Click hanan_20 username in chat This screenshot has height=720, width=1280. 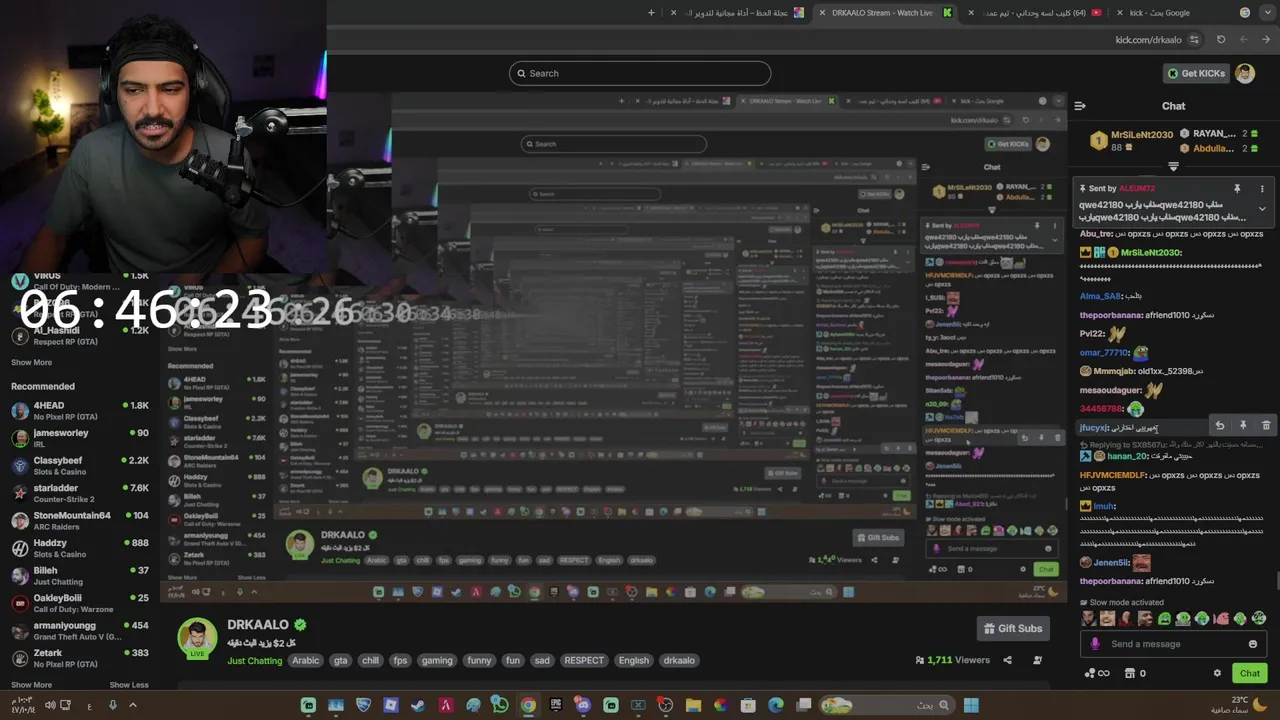pyautogui.click(x=1127, y=456)
